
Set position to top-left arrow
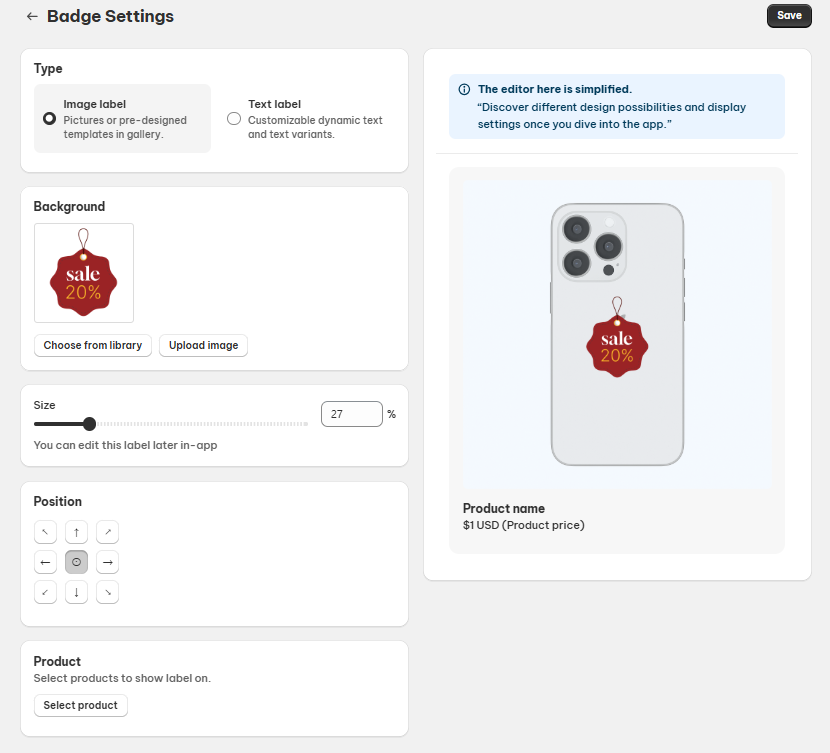click(x=45, y=531)
